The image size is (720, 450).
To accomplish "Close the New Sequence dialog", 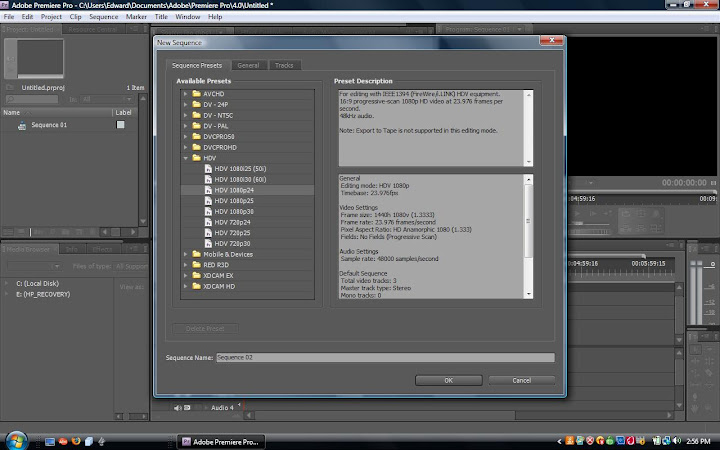I will (551, 40).
